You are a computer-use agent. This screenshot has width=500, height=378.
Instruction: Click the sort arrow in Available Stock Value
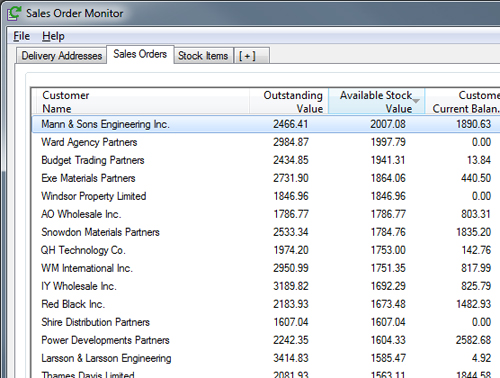pyautogui.click(x=416, y=100)
